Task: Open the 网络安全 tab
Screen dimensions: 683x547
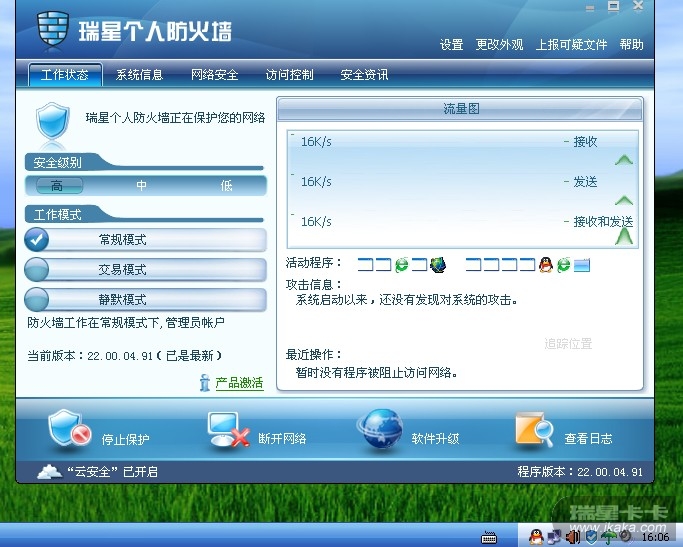Action: point(214,74)
